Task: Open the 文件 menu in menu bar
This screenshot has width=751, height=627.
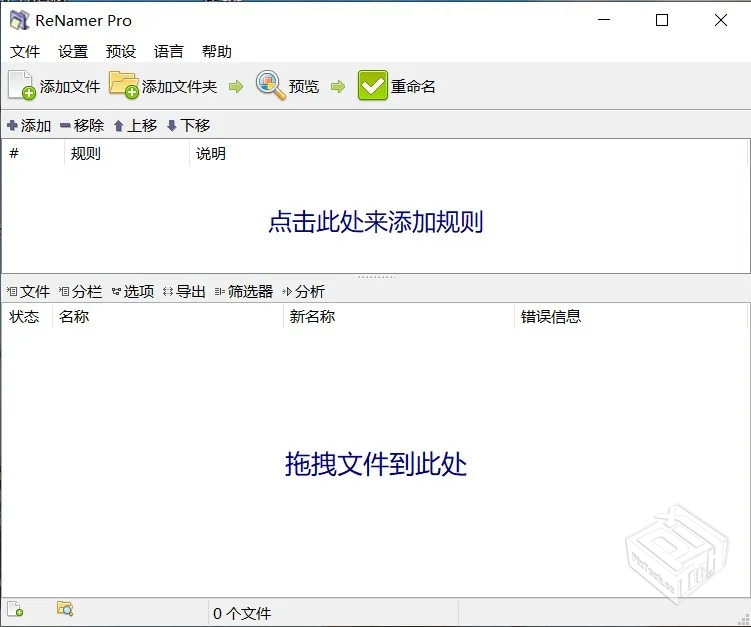Action: pyautogui.click(x=25, y=51)
